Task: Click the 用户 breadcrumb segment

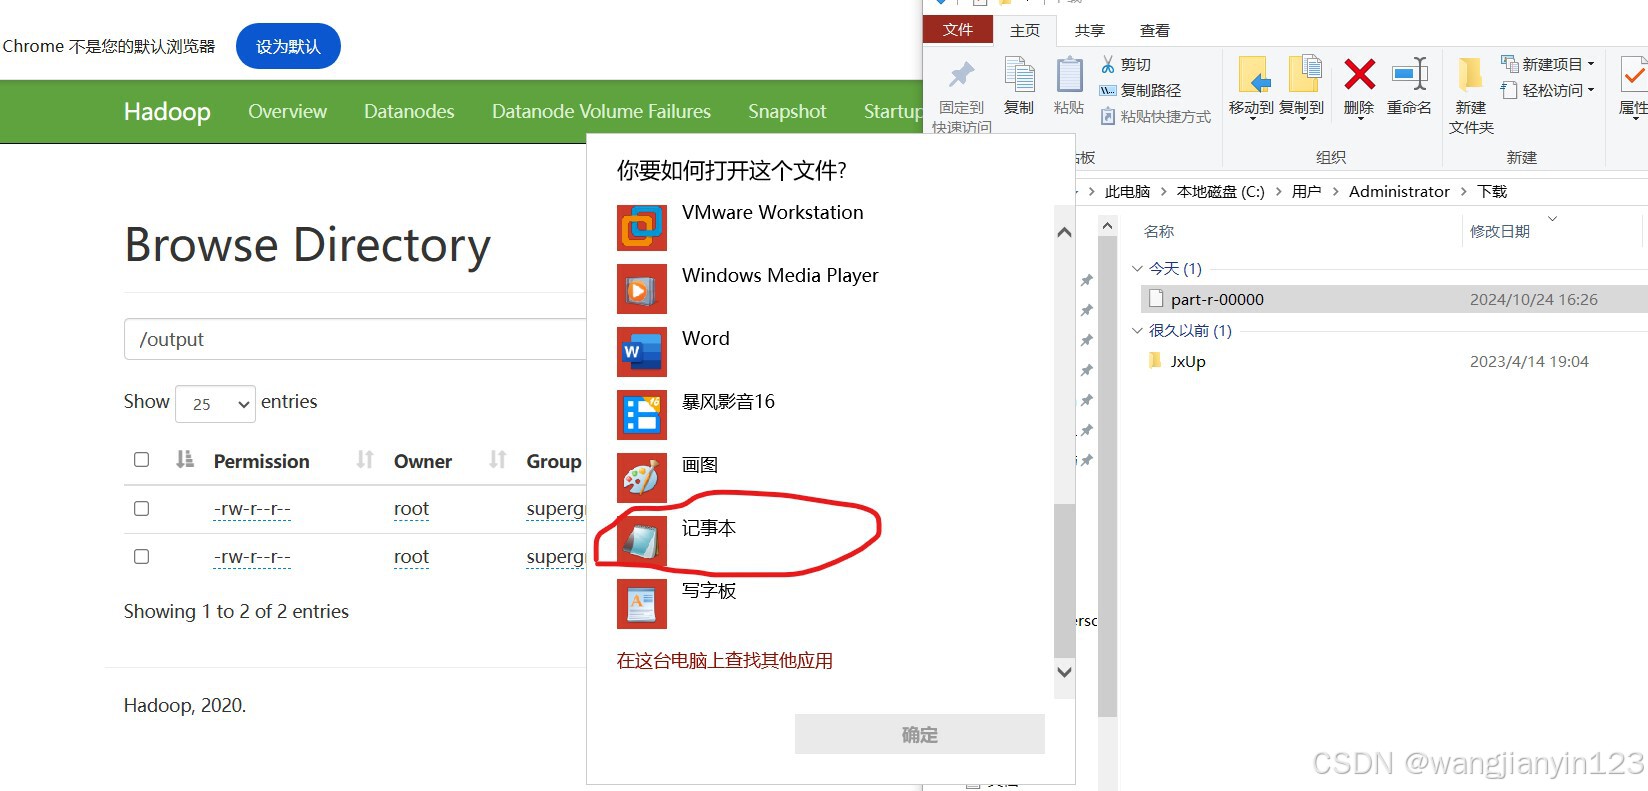Action: (1306, 192)
